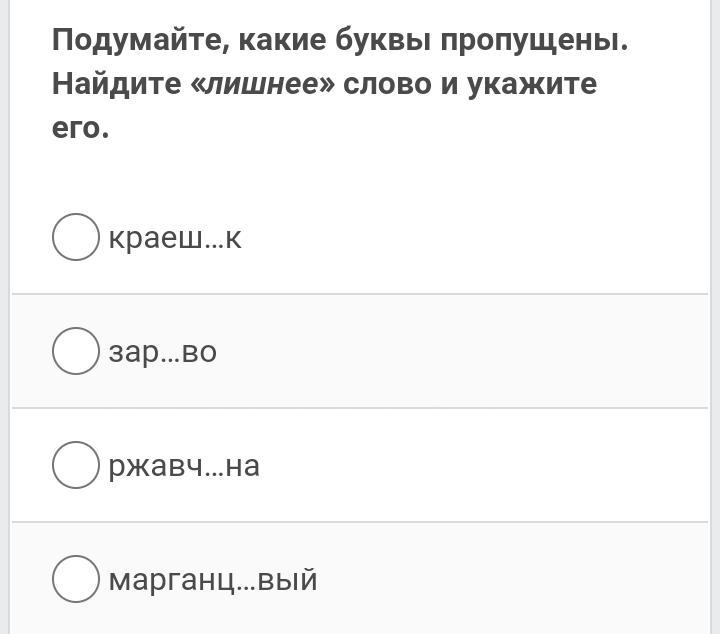
Task: Choose the ржавч...на radio option
Action: tap(76, 465)
